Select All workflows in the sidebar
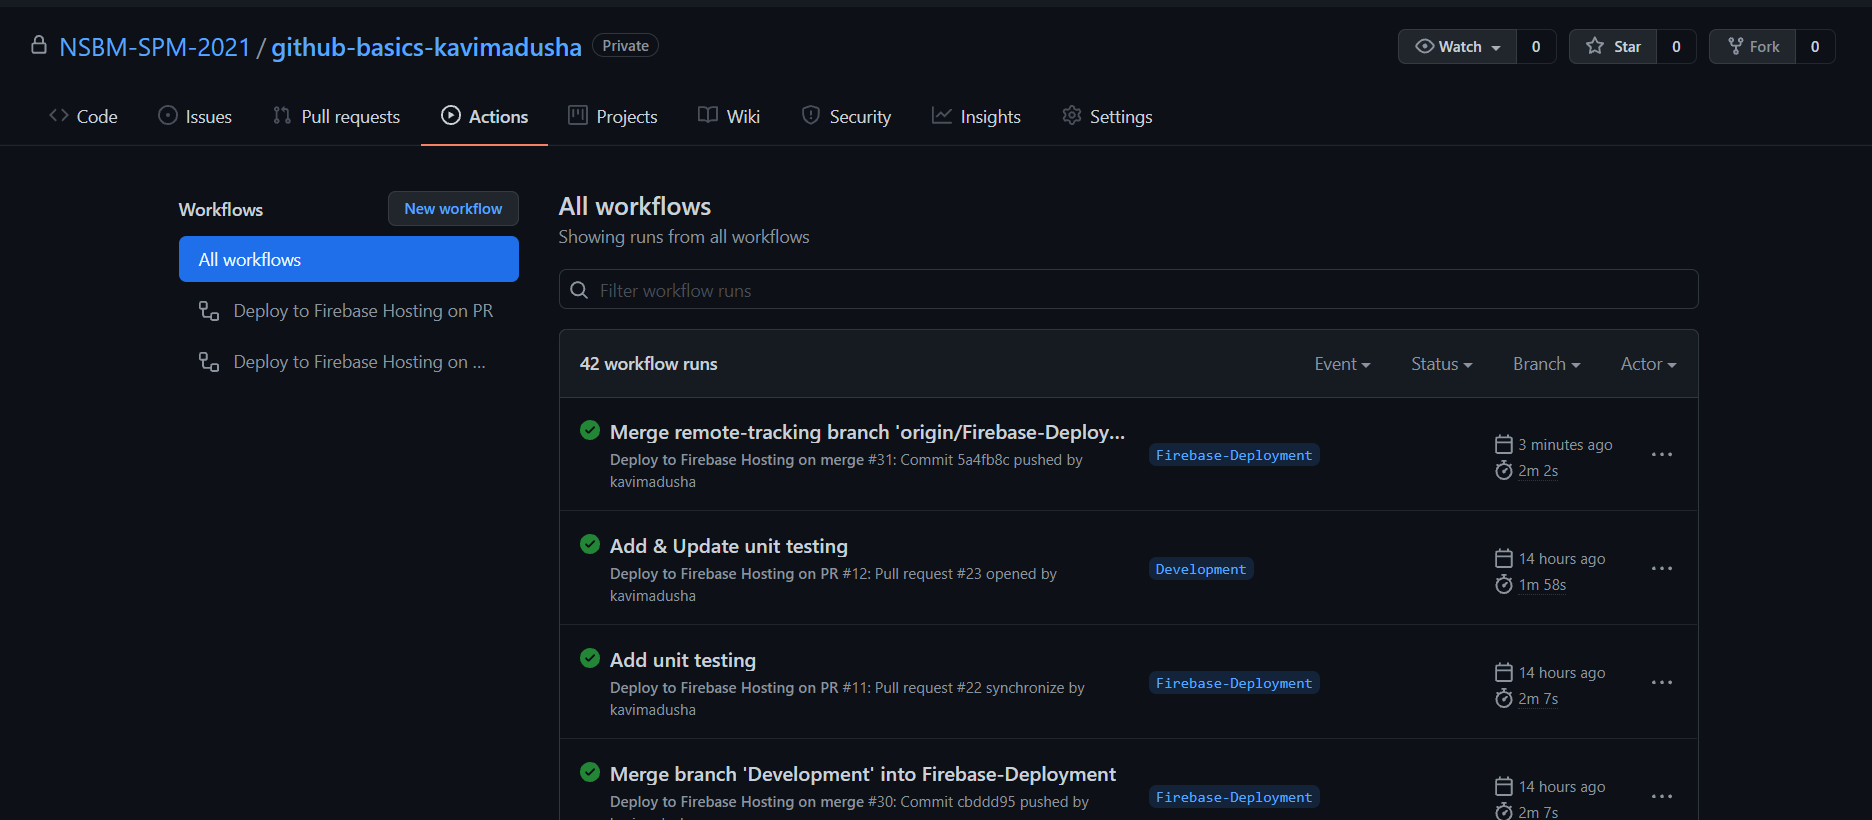The height and width of the screenshot is (820, 1872). [349, 259]
